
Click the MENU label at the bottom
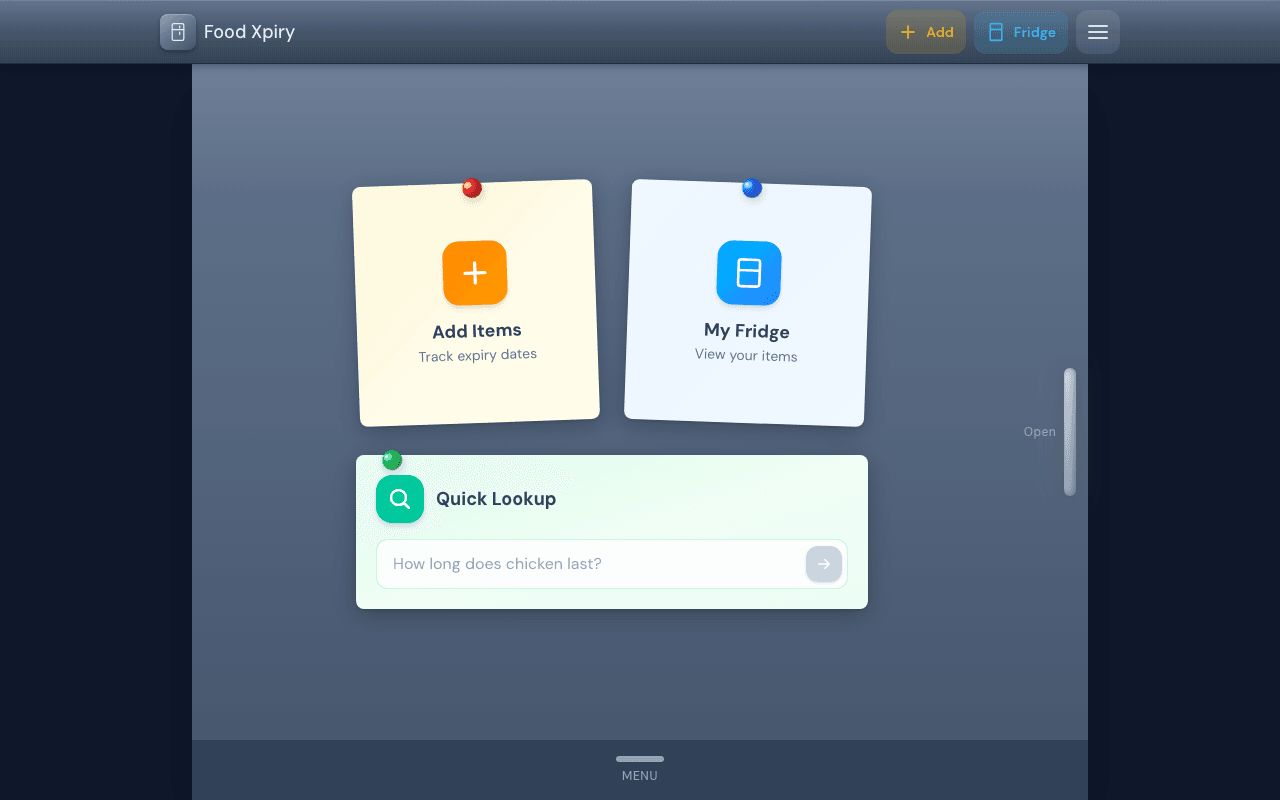(x=640, y=776)
